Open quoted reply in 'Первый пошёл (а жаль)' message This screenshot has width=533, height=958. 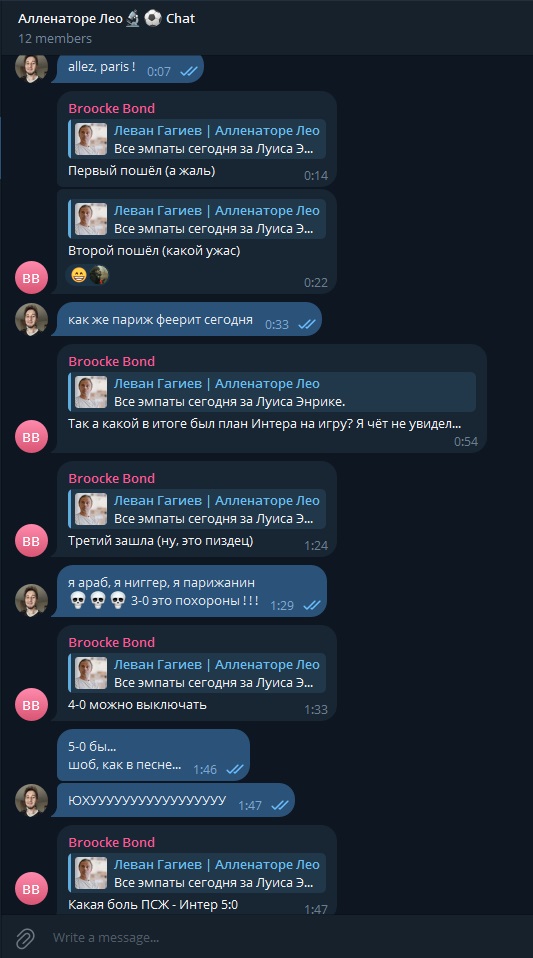coord(197,139)
